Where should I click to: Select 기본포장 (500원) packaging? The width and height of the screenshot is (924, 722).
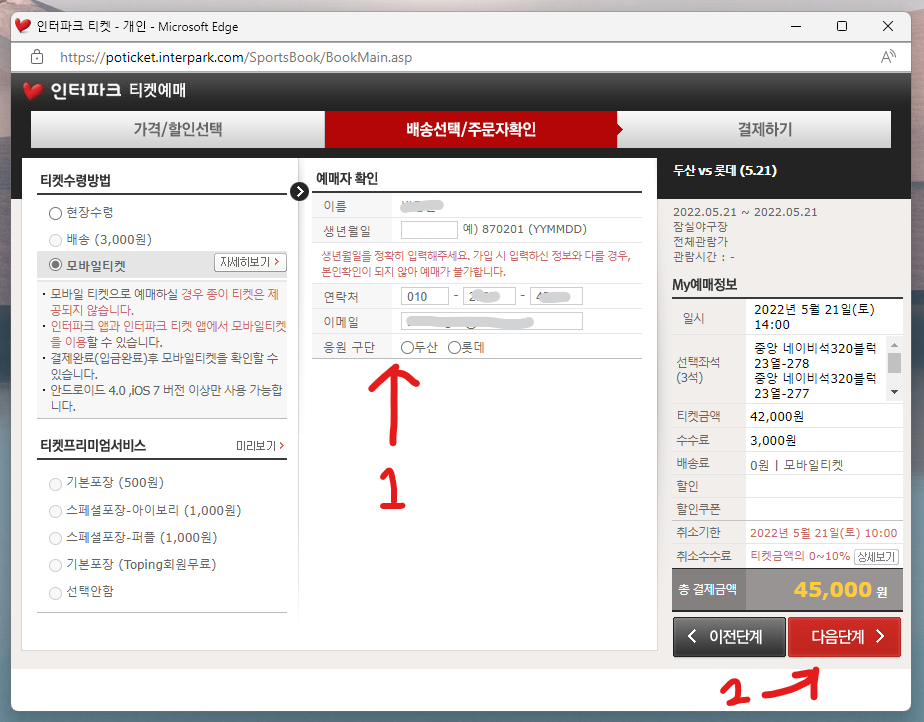point(55,484)
